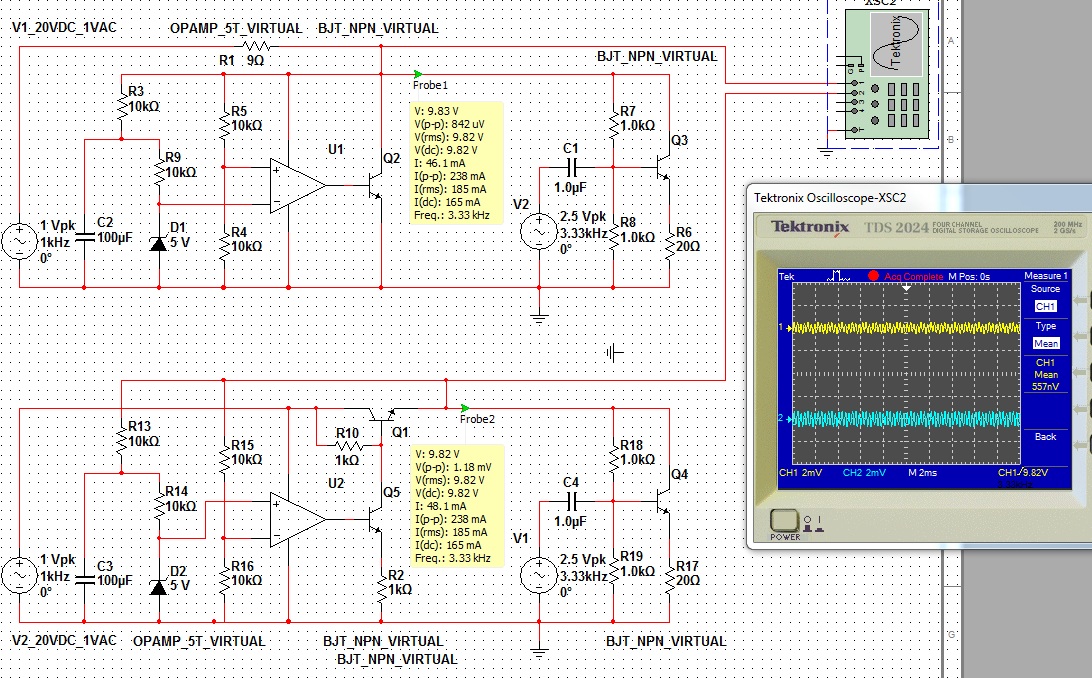Image resolution: width=1092 pixels, height=678 pixels.
Task: Click the 'M Pos: 0s' readout
Action: click(969, 276)
